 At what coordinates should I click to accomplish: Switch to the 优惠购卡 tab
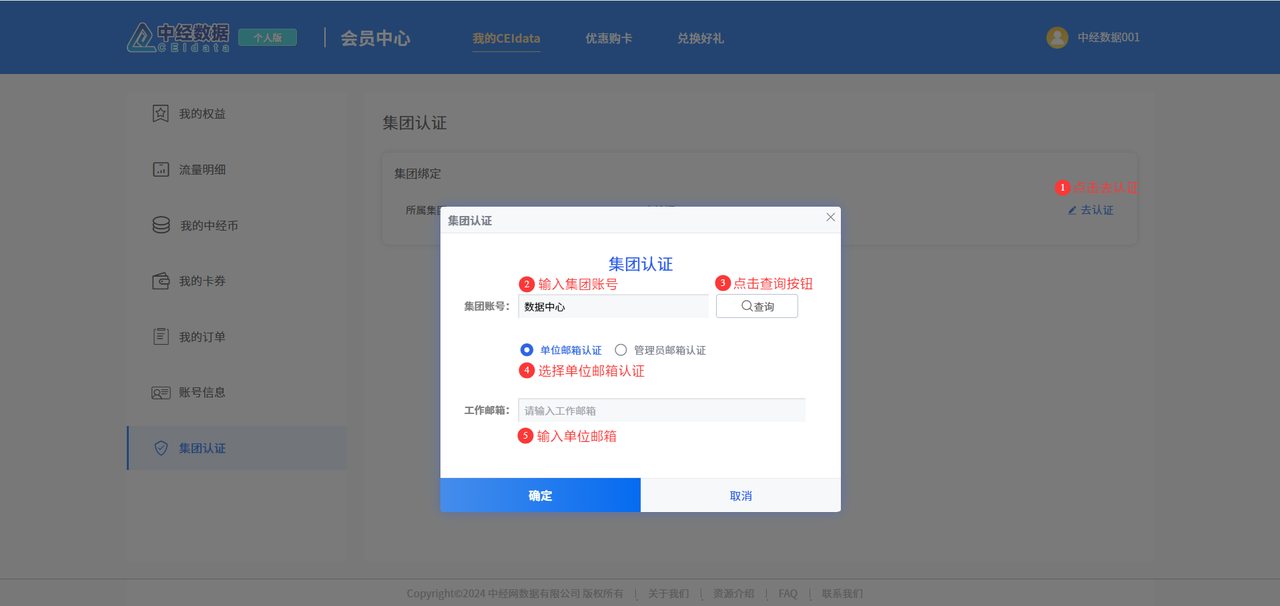[x=609, y=38]
